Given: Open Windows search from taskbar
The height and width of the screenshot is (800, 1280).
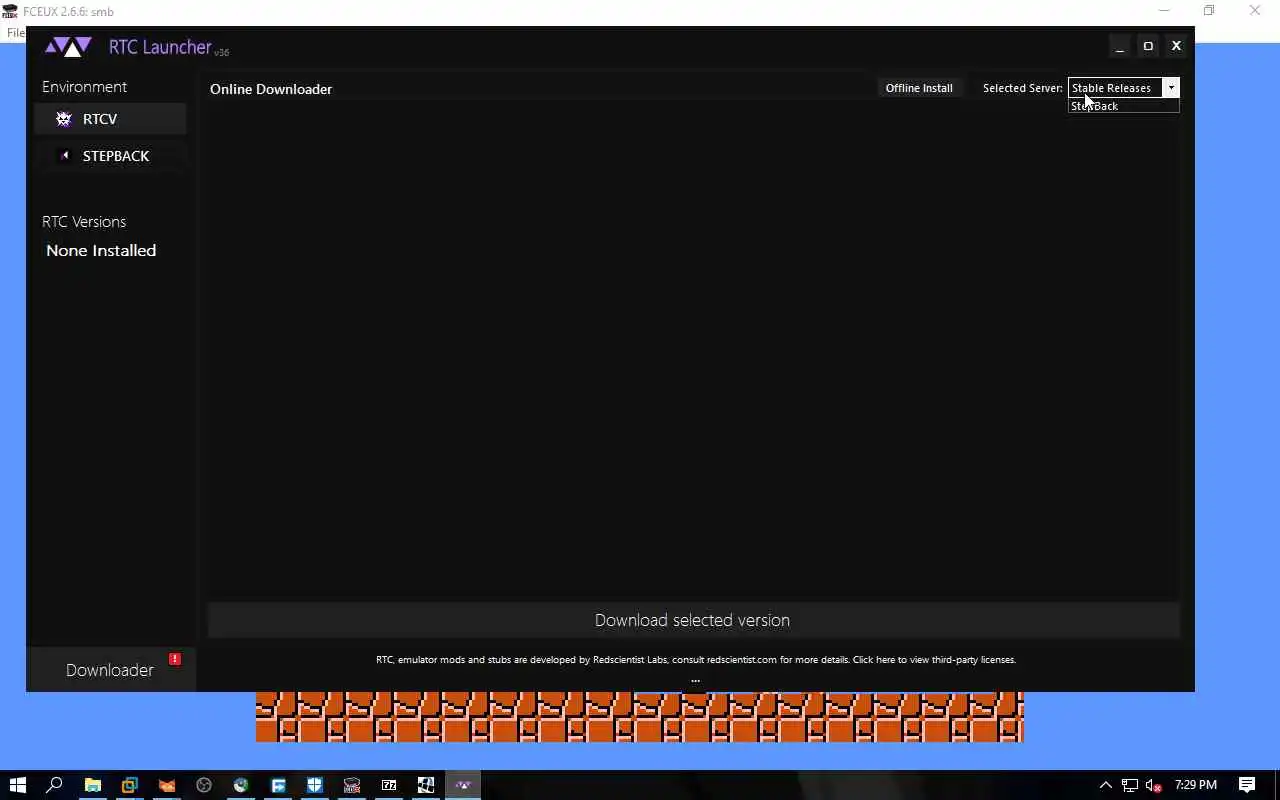Looking at the screenshot, I should coord(55,785).
